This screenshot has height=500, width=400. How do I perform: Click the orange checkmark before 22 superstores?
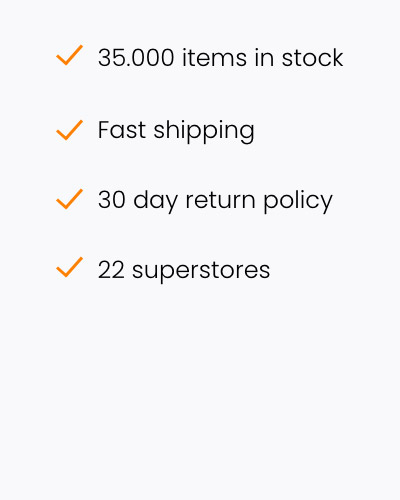[x=69, y=267]
